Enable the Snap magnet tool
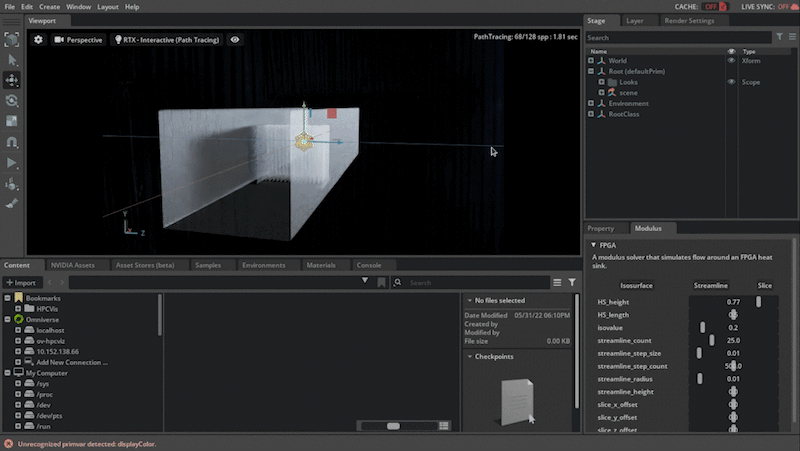Viewport: 800px width, 451px height. [12, 142]
